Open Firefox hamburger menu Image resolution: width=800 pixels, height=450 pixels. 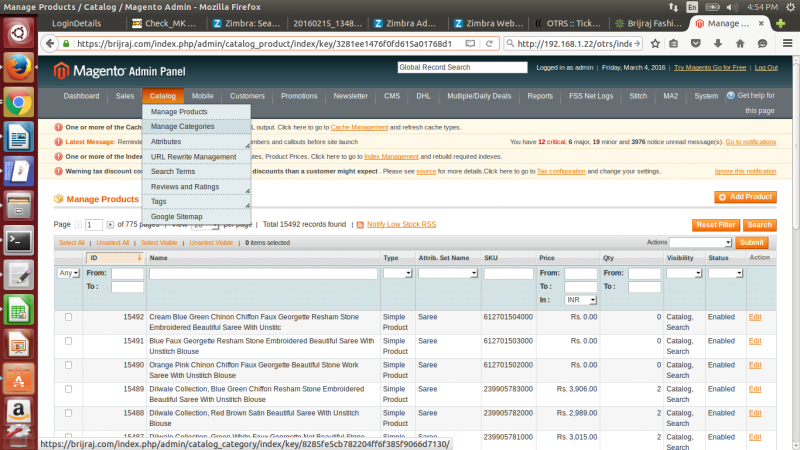787,44
